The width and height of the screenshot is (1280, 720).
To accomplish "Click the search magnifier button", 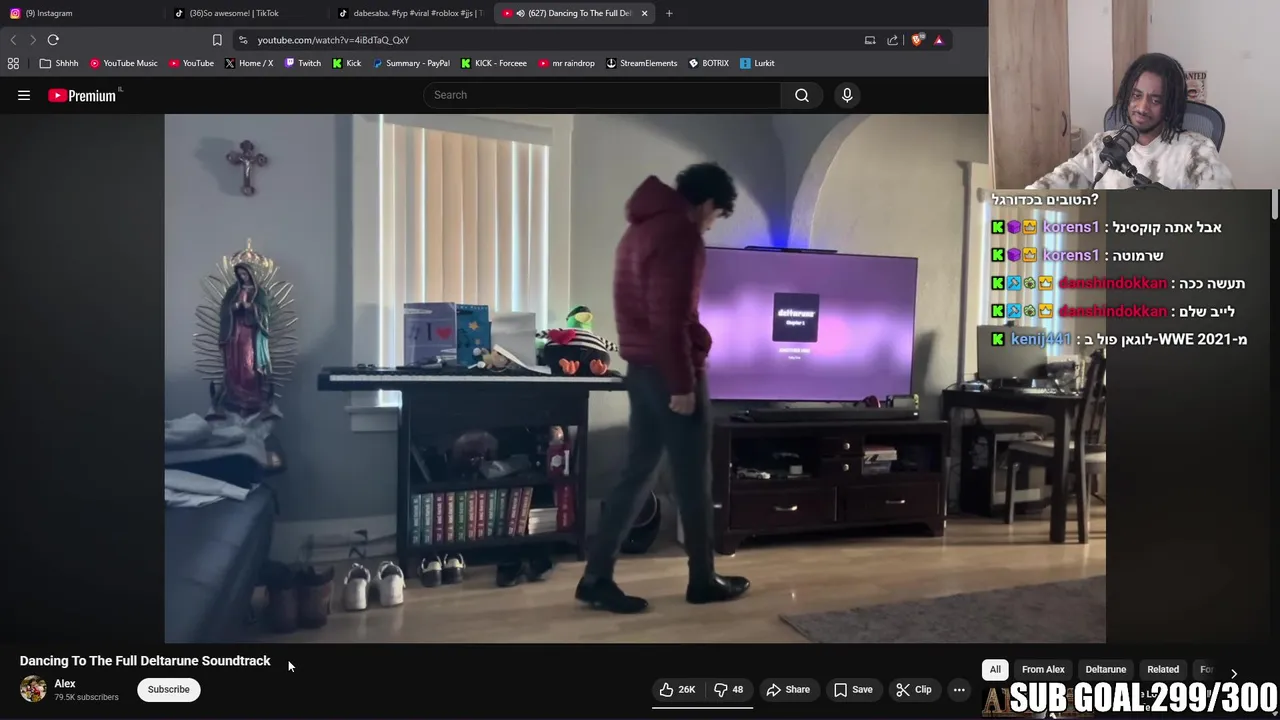I will coord(802,95).
